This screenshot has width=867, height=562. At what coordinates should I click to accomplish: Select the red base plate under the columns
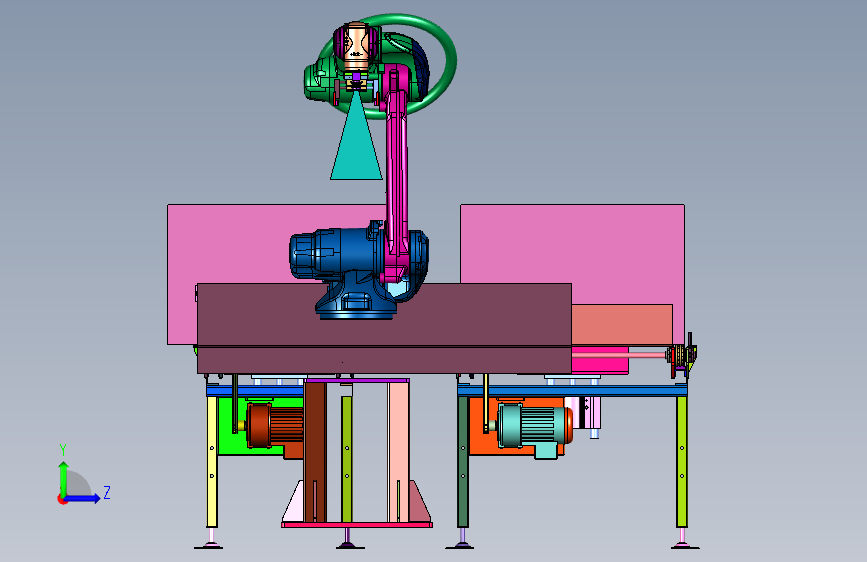click(357, 525)
